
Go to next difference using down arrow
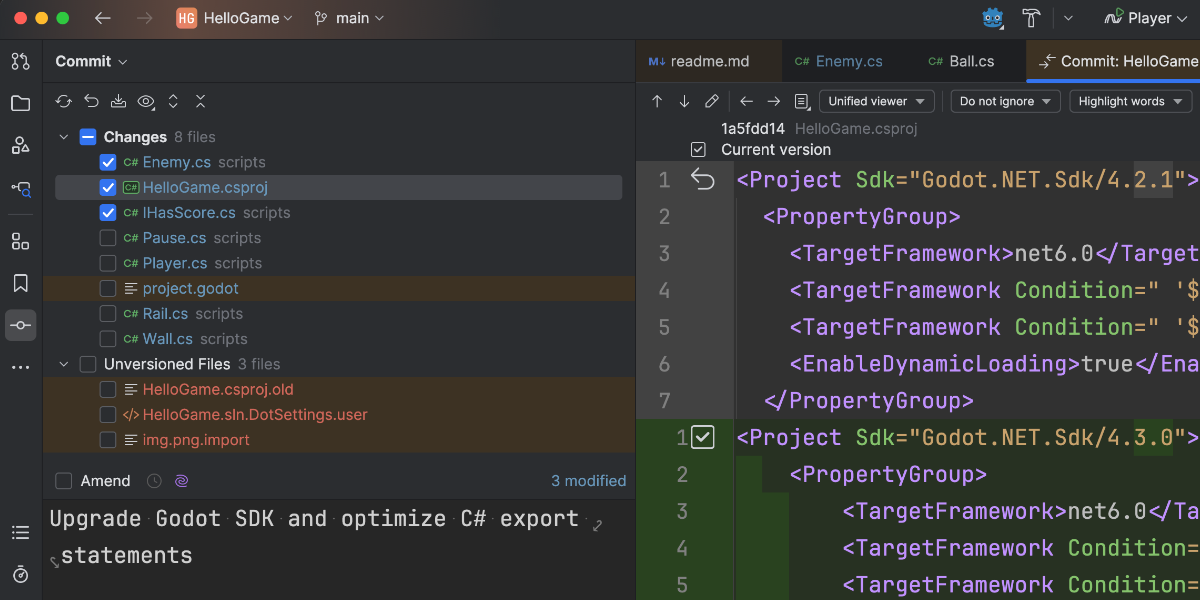click(x=684, y=101)
